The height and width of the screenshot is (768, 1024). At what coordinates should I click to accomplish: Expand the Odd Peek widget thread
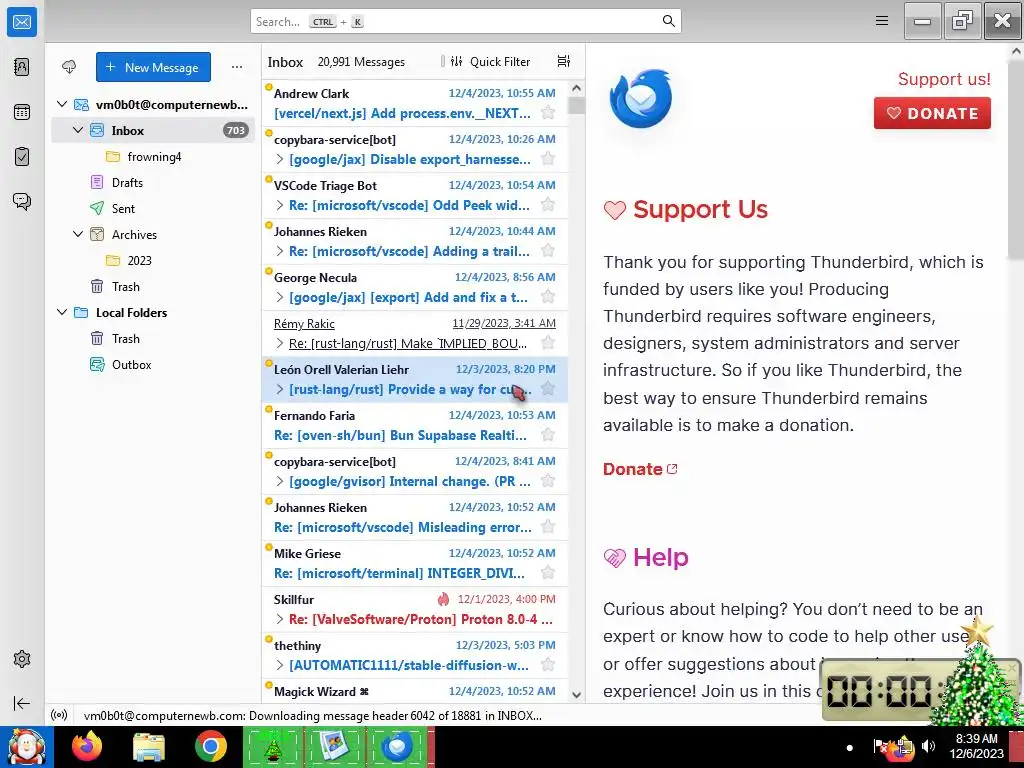click(x=280, y=205)
